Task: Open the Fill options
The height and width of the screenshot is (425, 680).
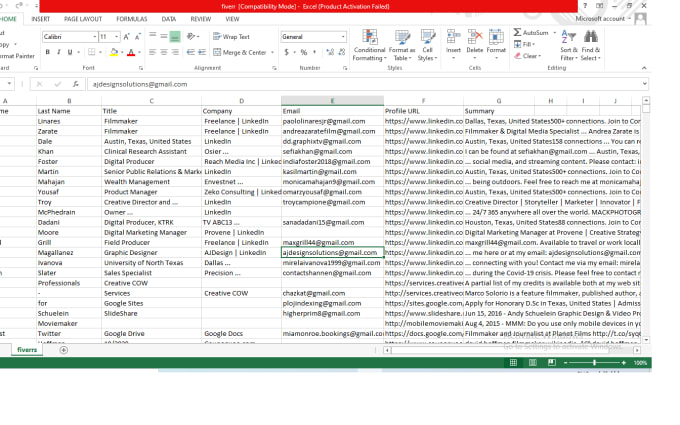Action: [524, 44]
